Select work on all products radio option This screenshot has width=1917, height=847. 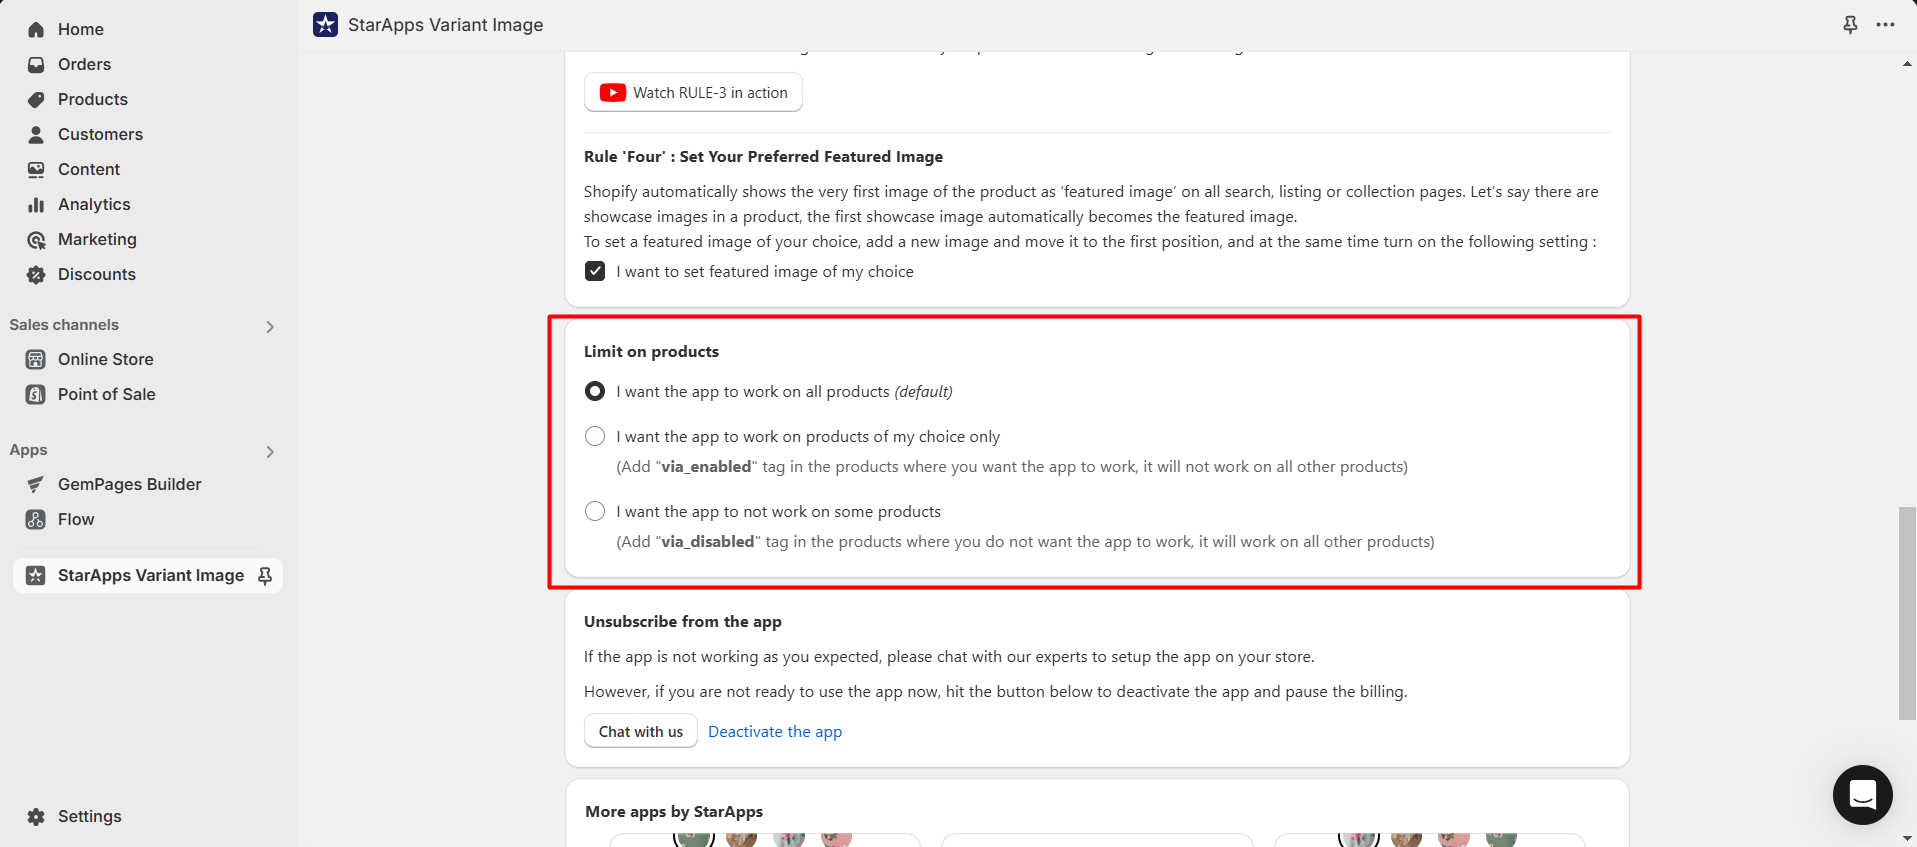595,391
